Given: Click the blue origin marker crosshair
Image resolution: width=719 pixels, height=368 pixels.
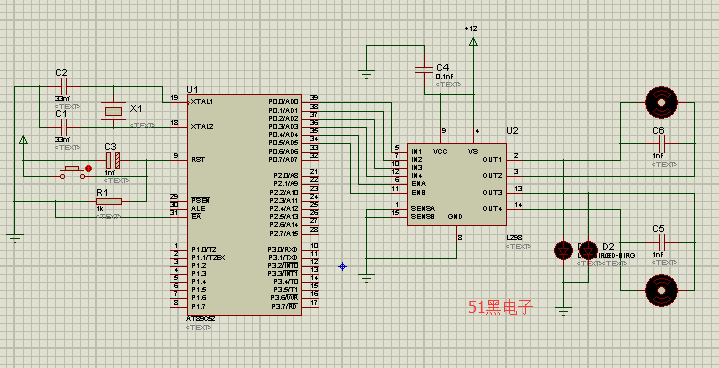Looking at the screenshot, I should [343, 266].
